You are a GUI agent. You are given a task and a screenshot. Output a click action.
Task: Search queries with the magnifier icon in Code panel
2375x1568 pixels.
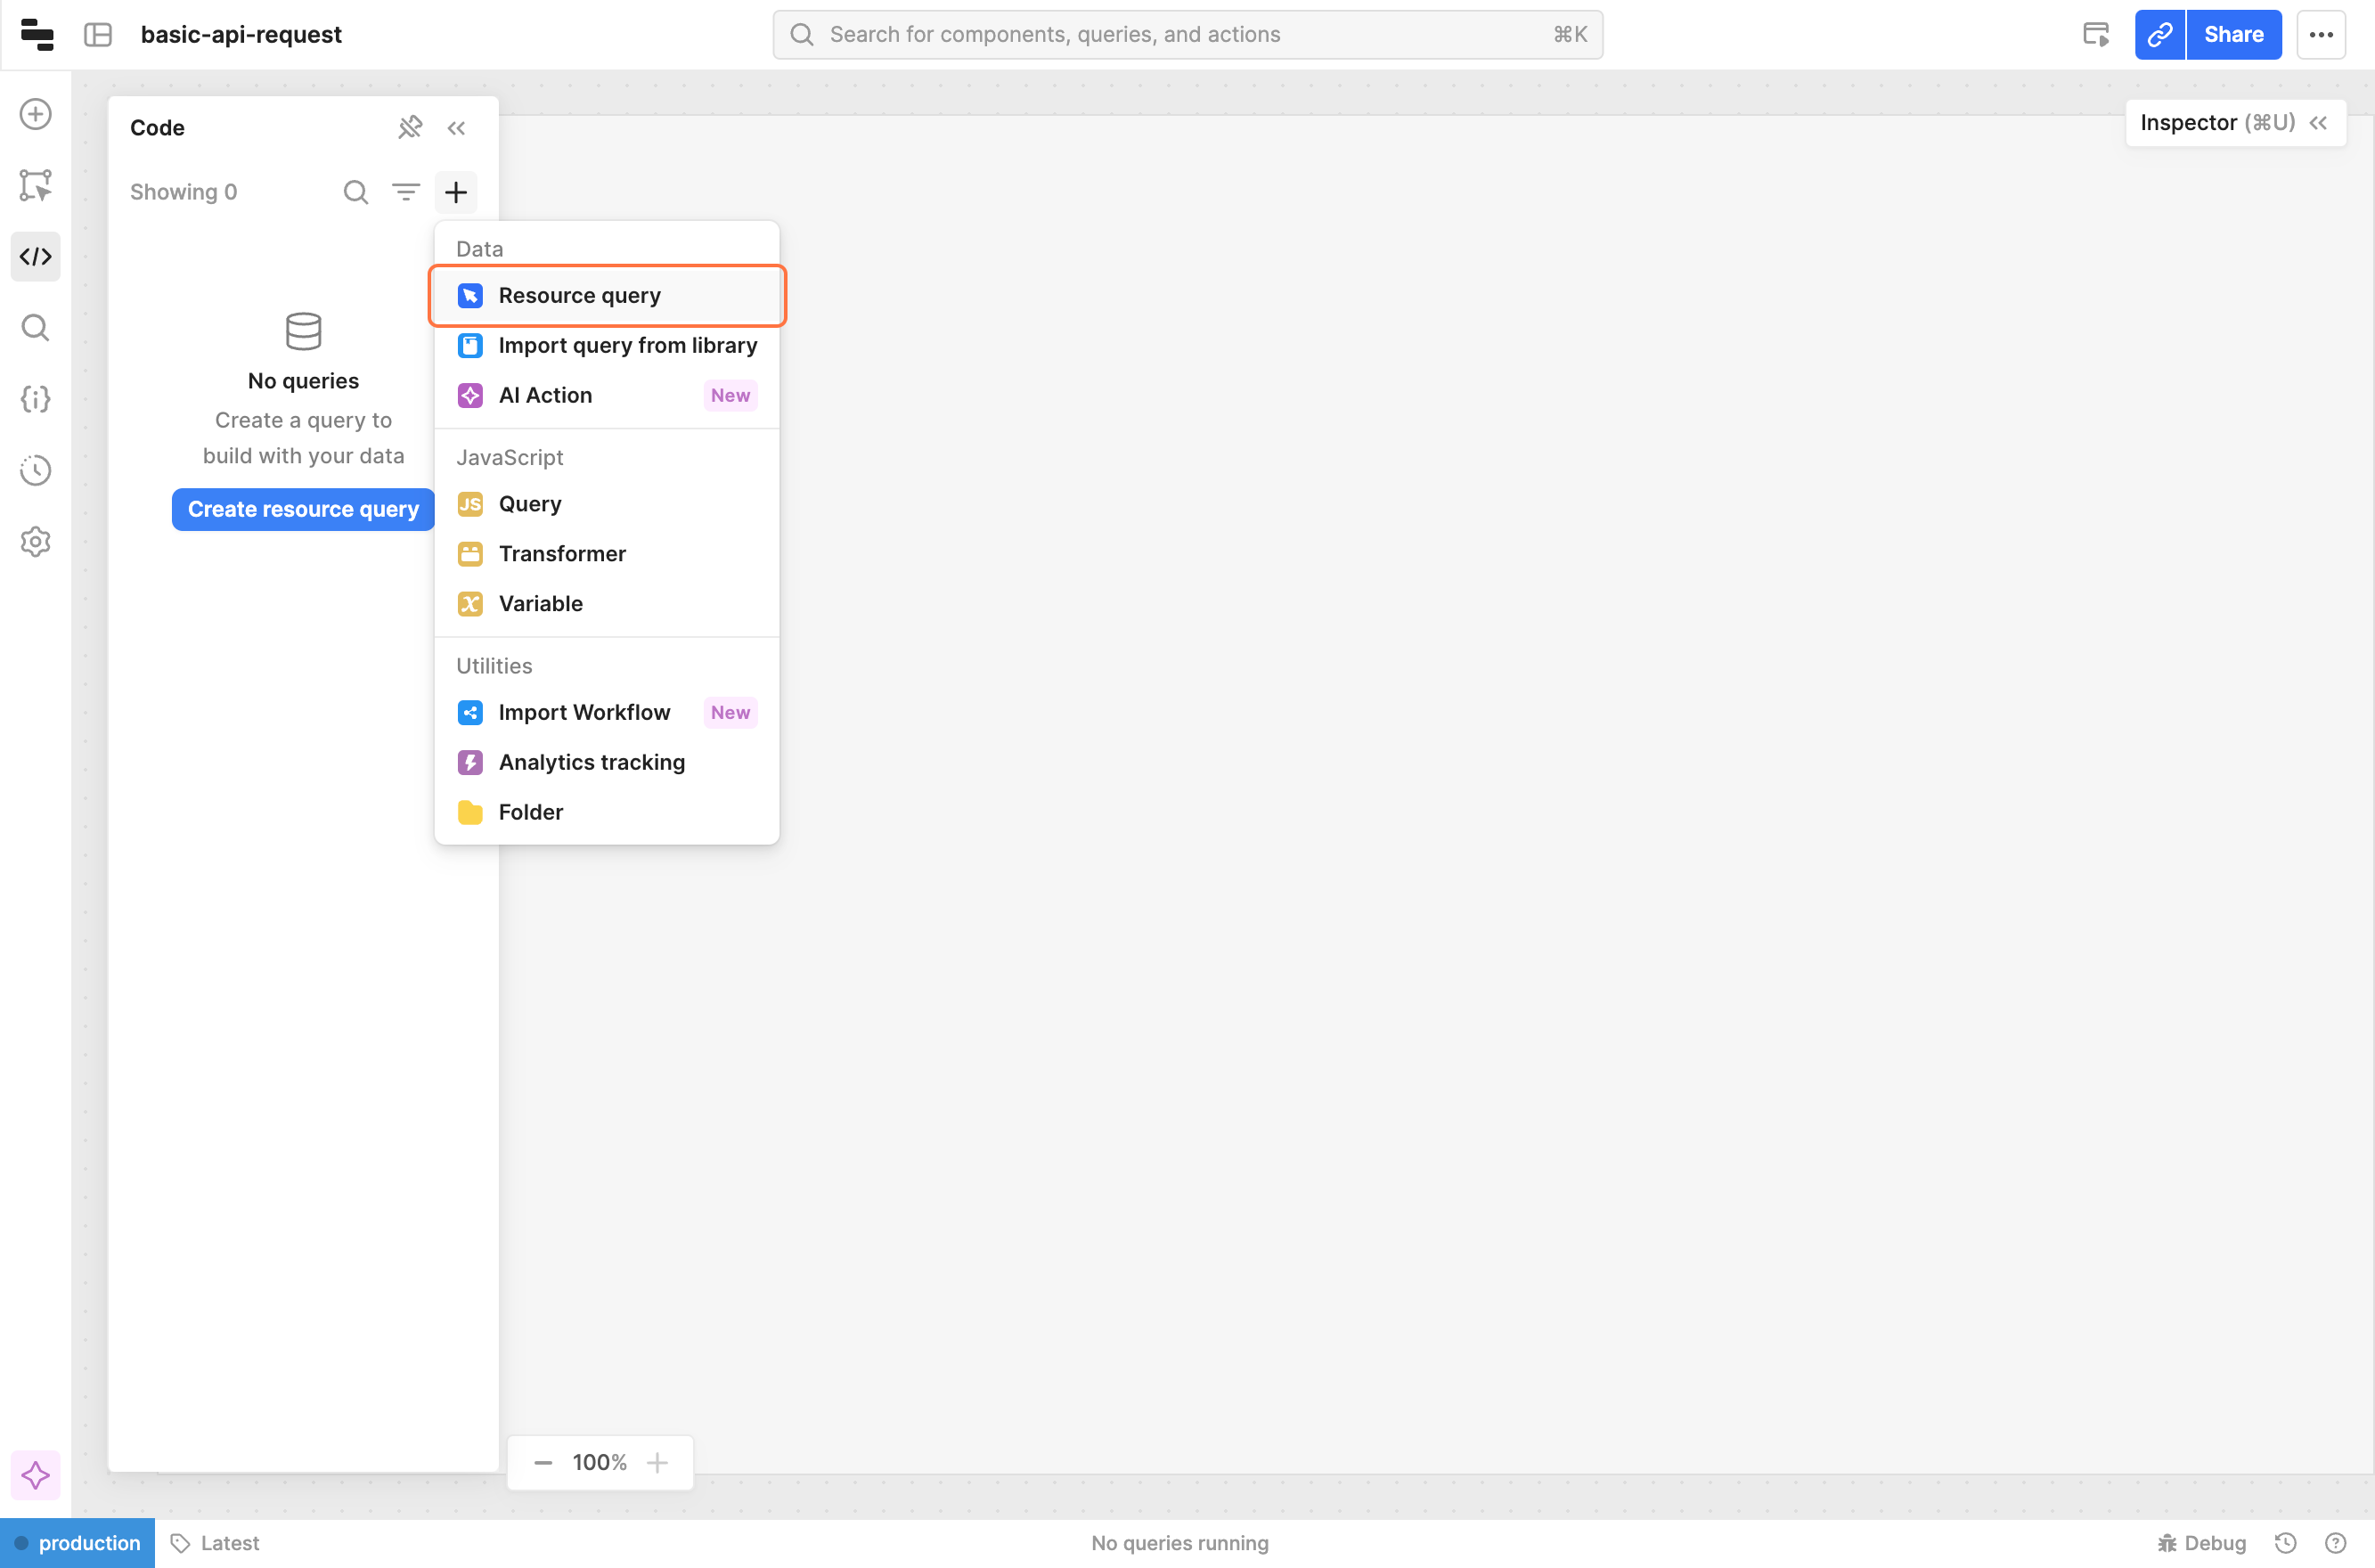tap(356, 192)
